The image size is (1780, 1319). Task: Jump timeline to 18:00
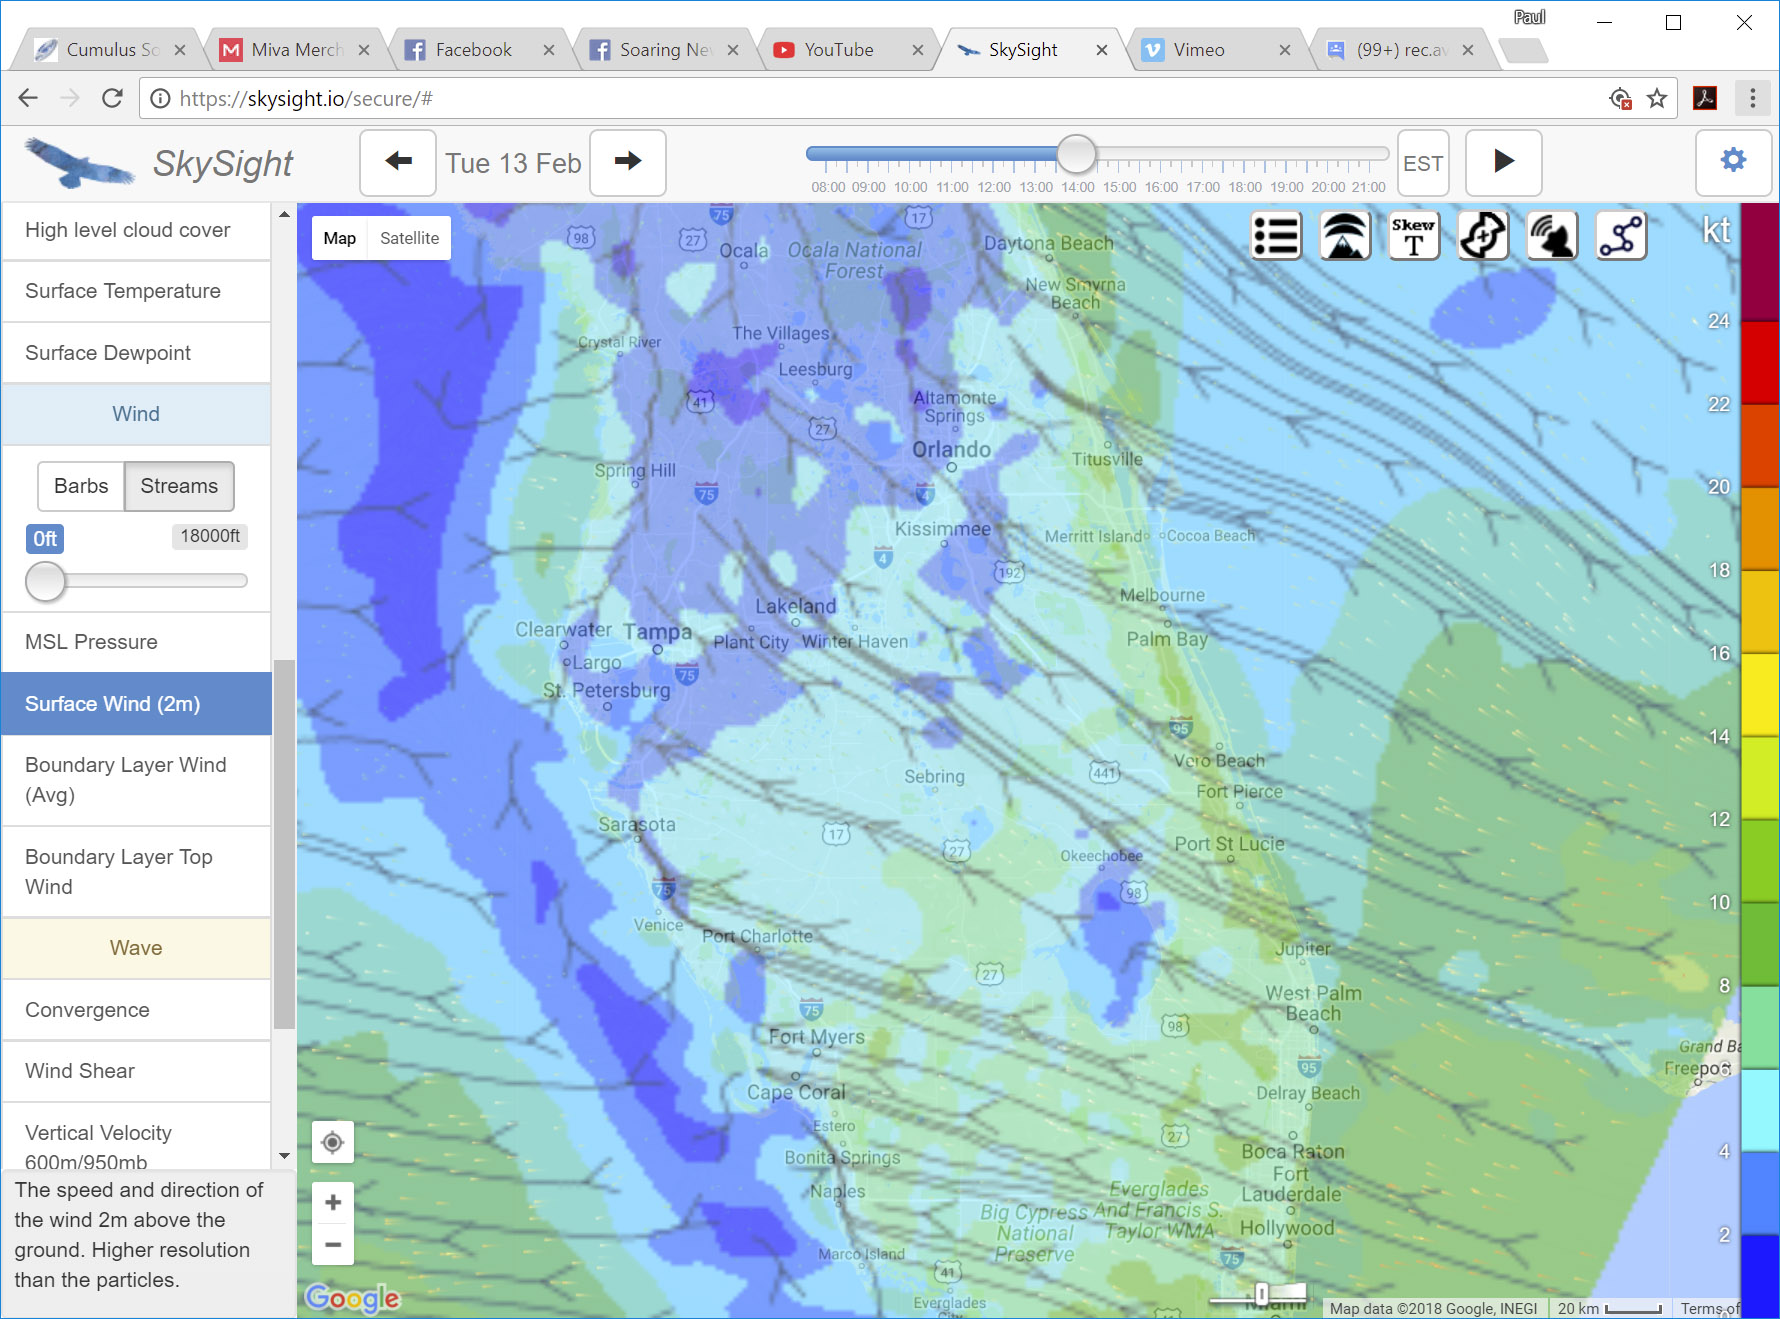1245,187
